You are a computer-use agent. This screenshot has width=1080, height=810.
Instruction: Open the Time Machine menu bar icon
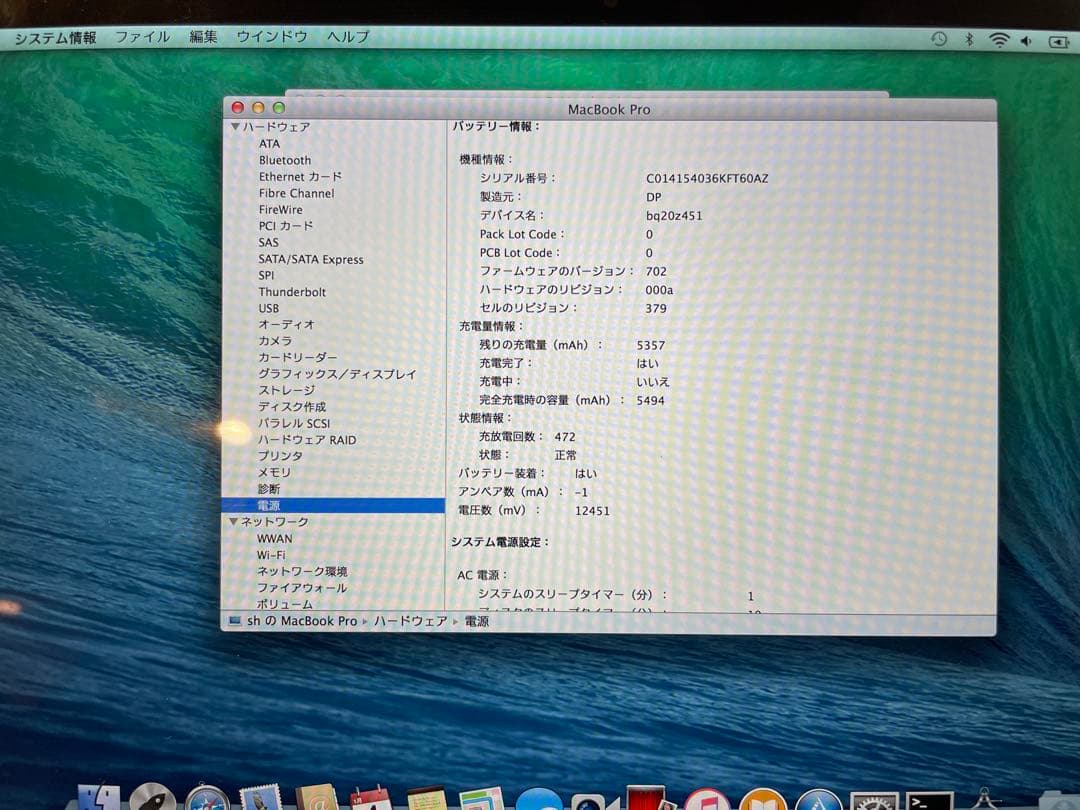[938, 40]
